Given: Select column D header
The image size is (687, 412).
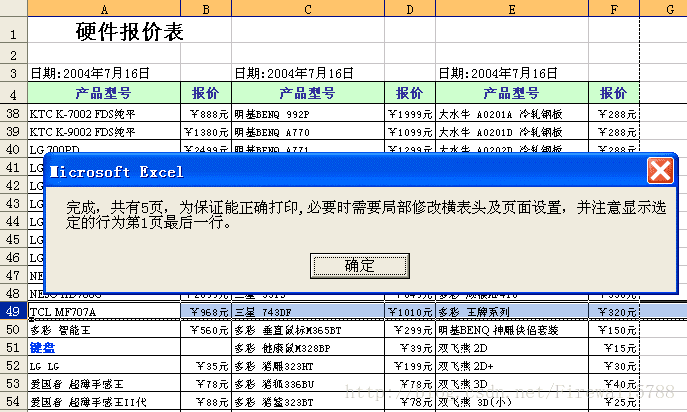Looking at the screenshot, I should point(410,9).
